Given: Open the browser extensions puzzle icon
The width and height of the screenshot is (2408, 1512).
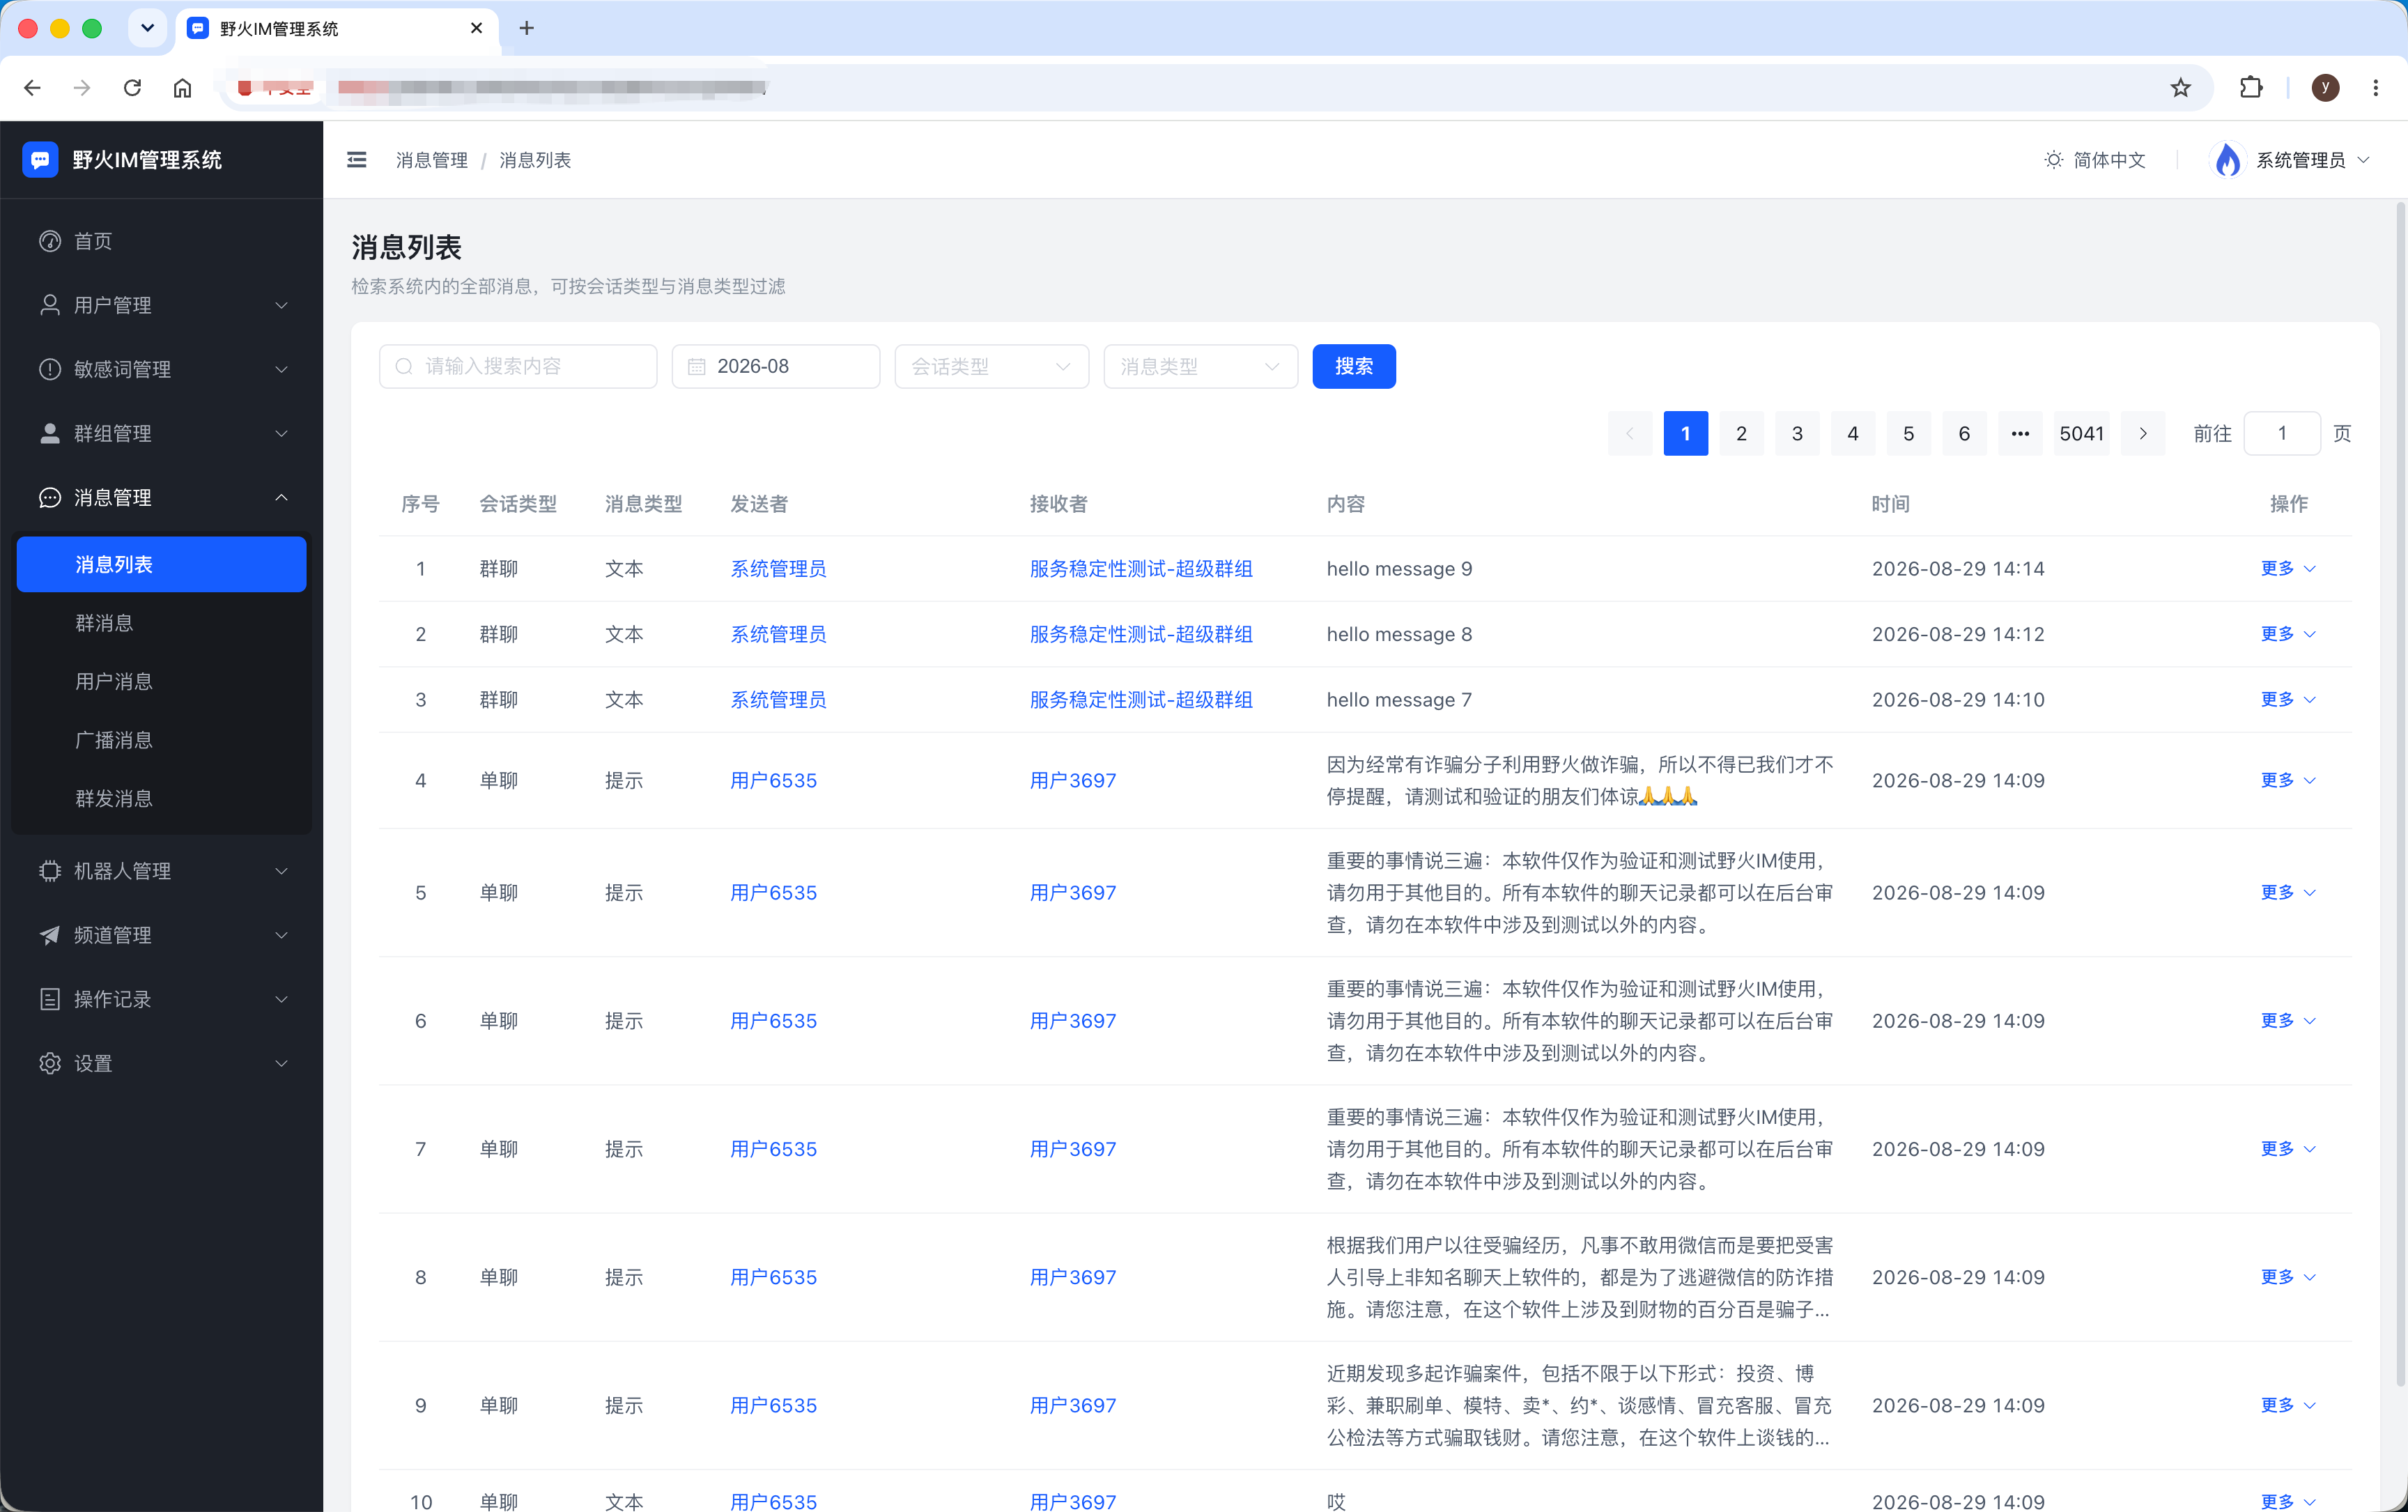Looking at the screenshot, I should 2251,88.
